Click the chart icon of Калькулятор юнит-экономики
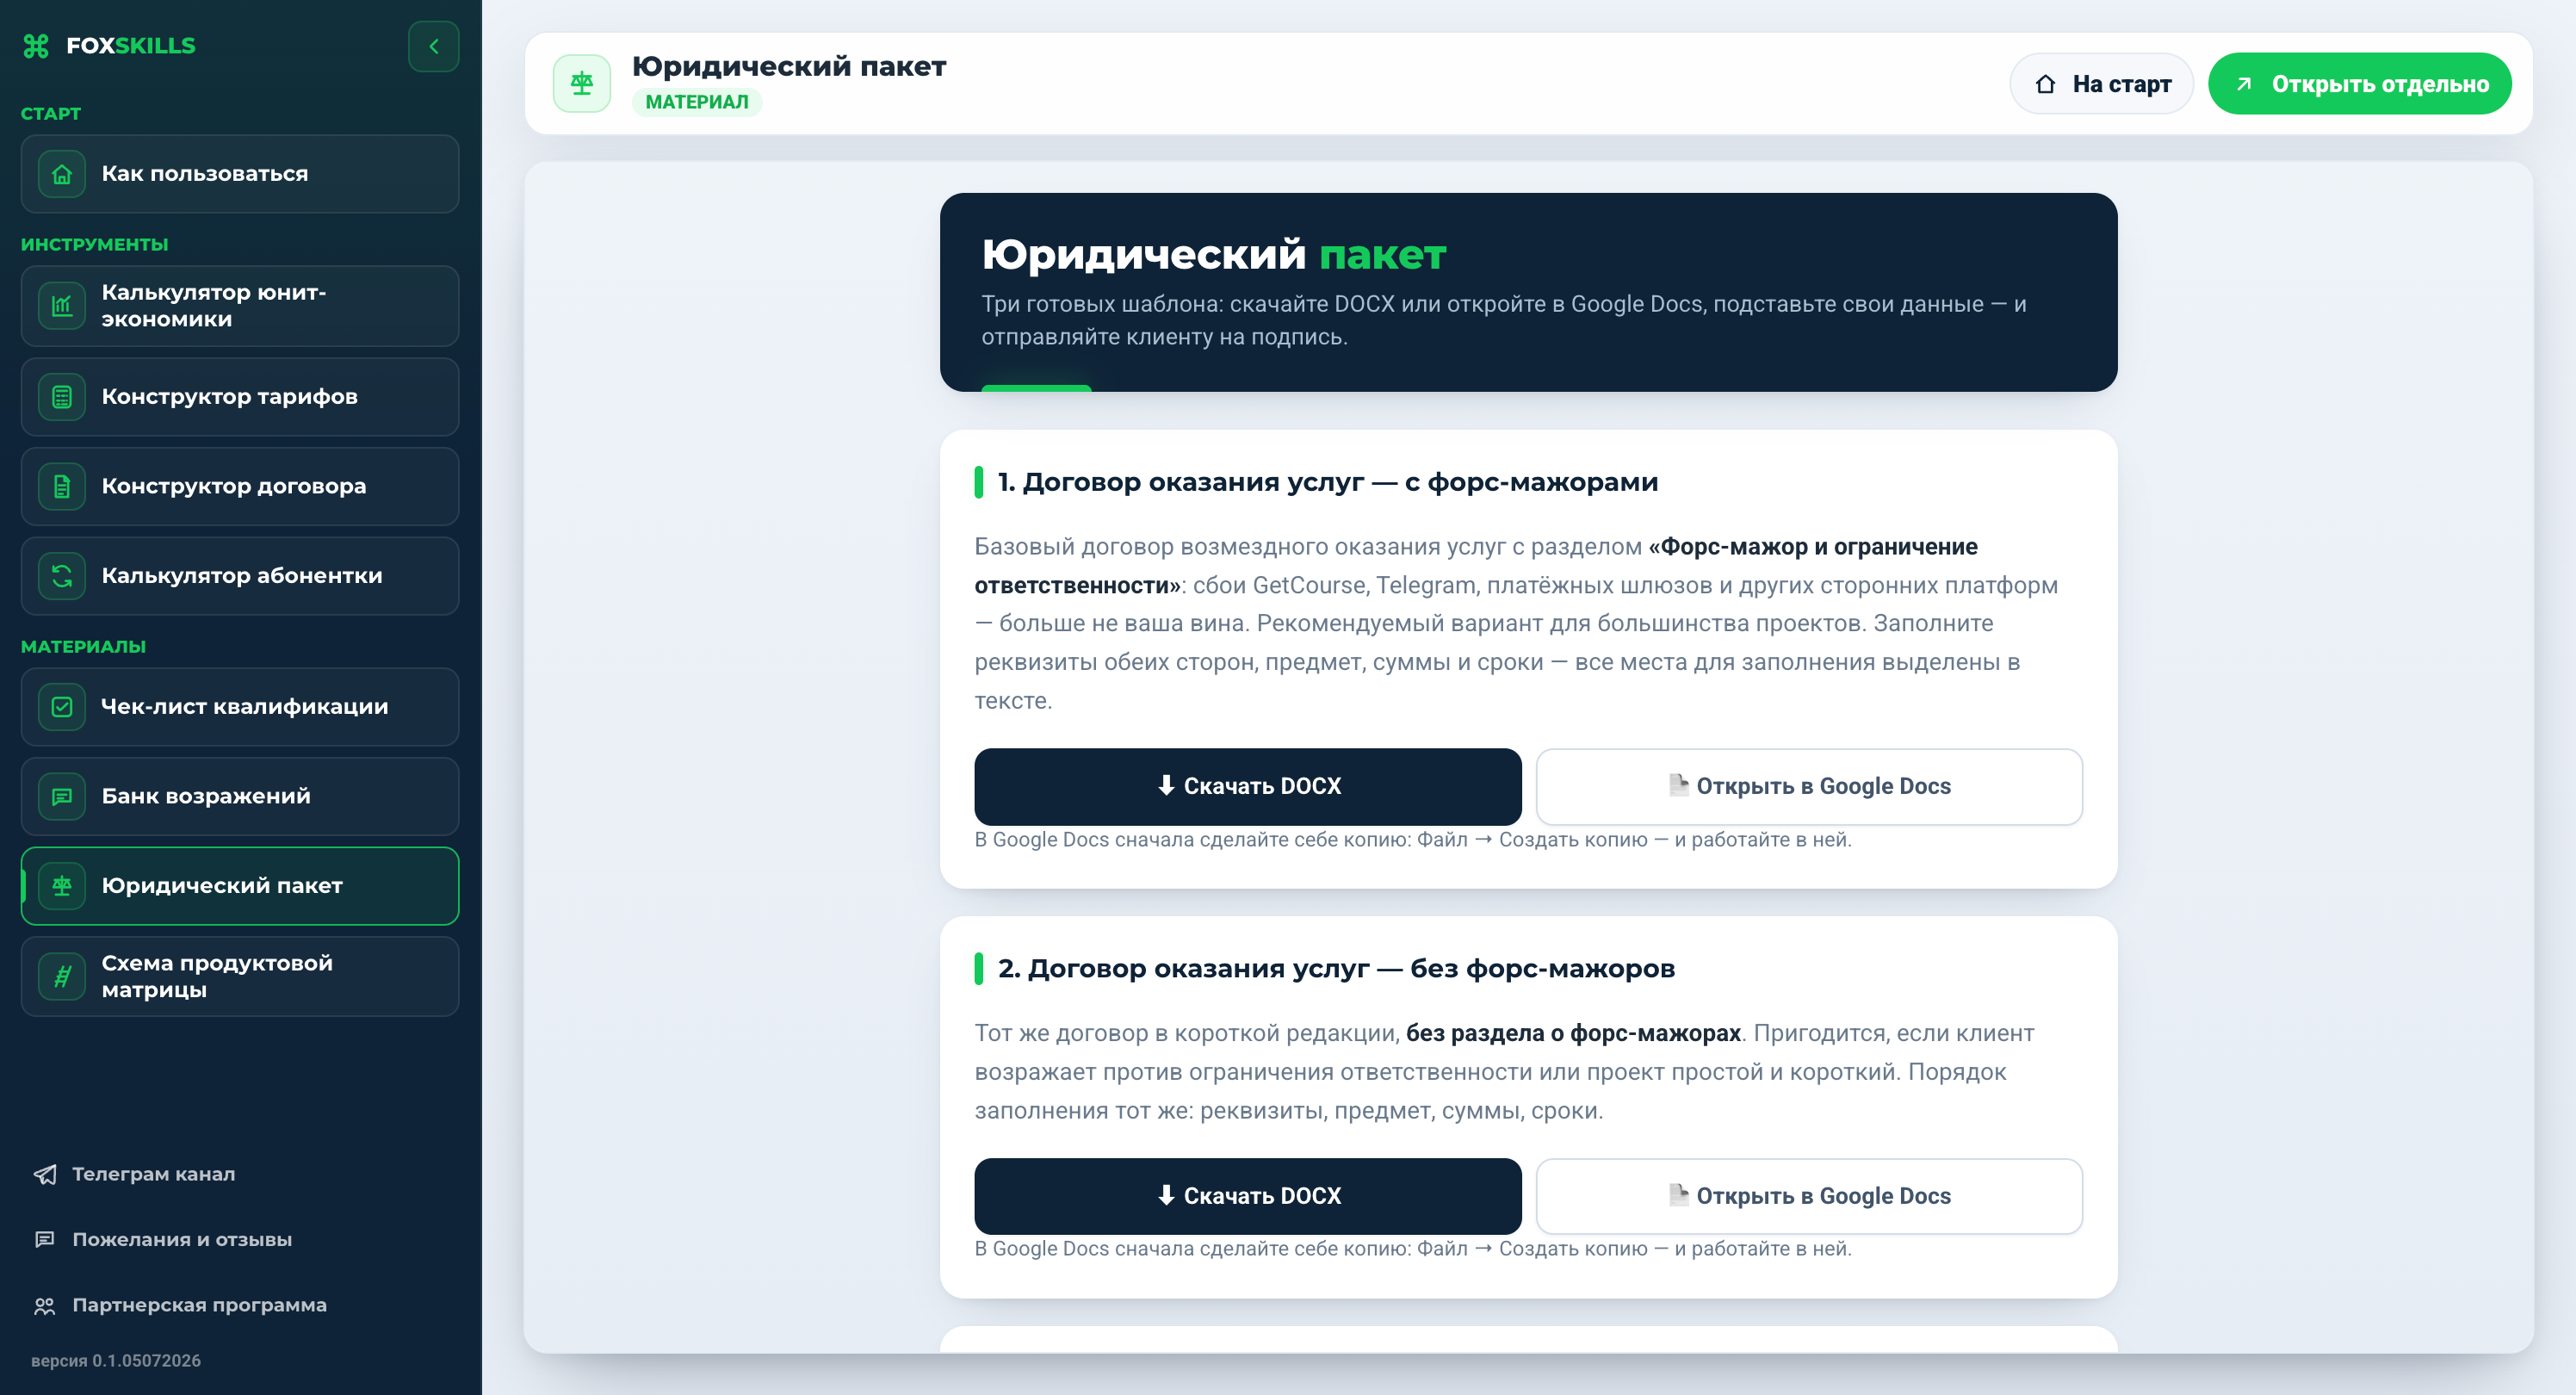Image resolution: width=2576 pixels, height=1395 pixels. [x=62, y=306]
